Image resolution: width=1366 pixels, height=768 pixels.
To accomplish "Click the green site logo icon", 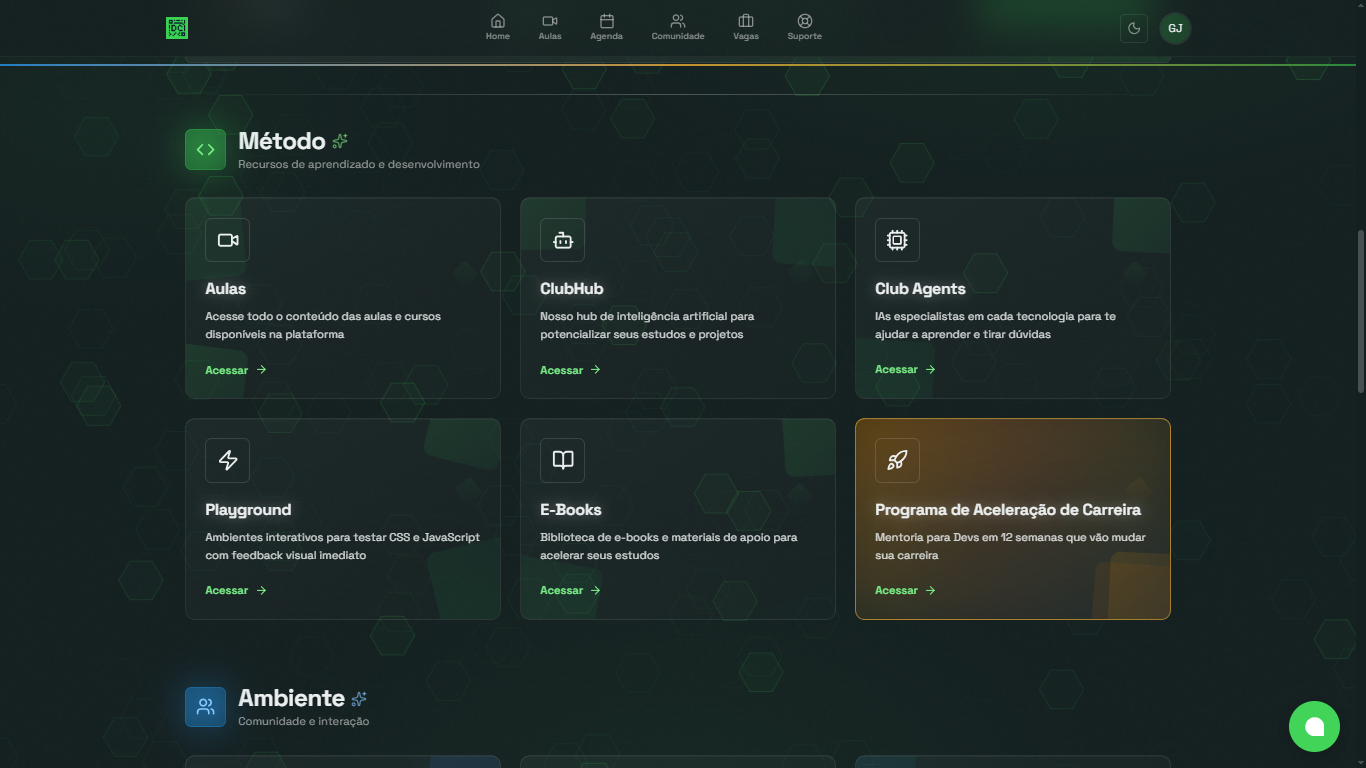I will click(x=177, y=28).
